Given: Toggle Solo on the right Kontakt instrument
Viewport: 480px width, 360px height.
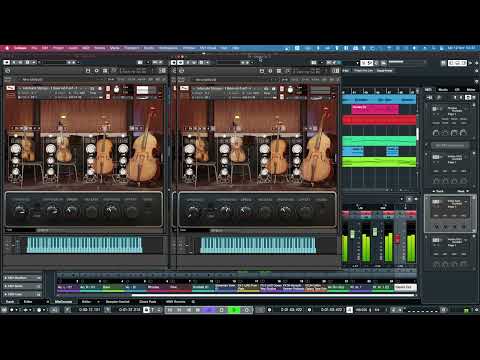Looking at the screenshot, I should pyautogui.click(x=282, y=89).
